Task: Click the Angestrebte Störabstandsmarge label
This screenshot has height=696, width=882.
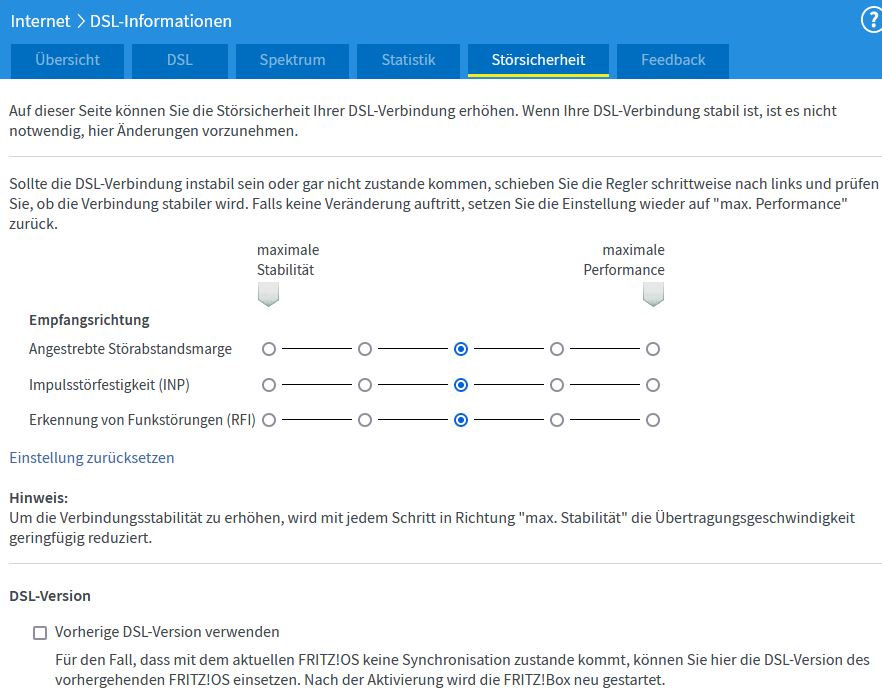Action: point(130,349)
